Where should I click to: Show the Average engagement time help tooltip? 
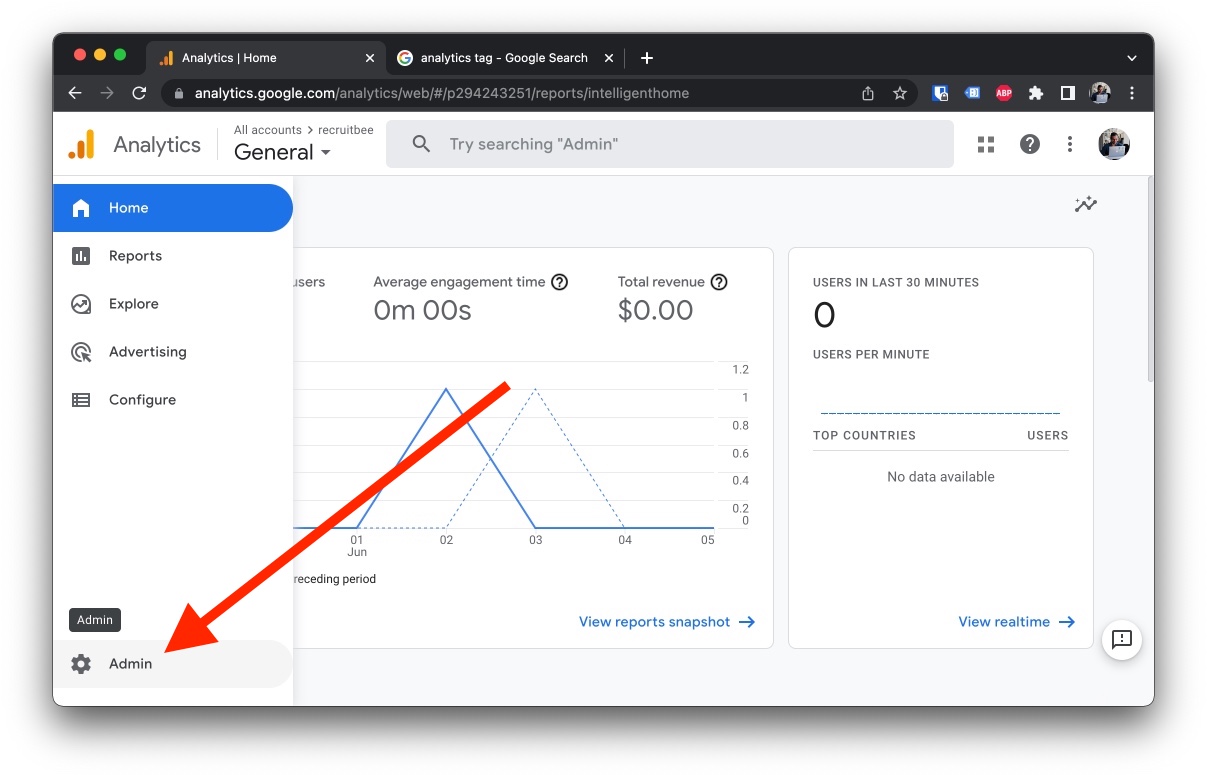tap(558, 282)
